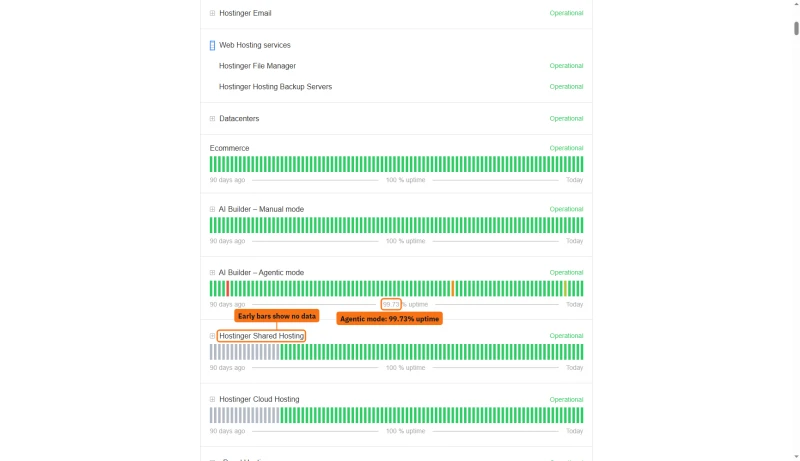Viewport: 800px width, 461px height.
Task: Click the Datacenters label
Action: tap(239, 118)
